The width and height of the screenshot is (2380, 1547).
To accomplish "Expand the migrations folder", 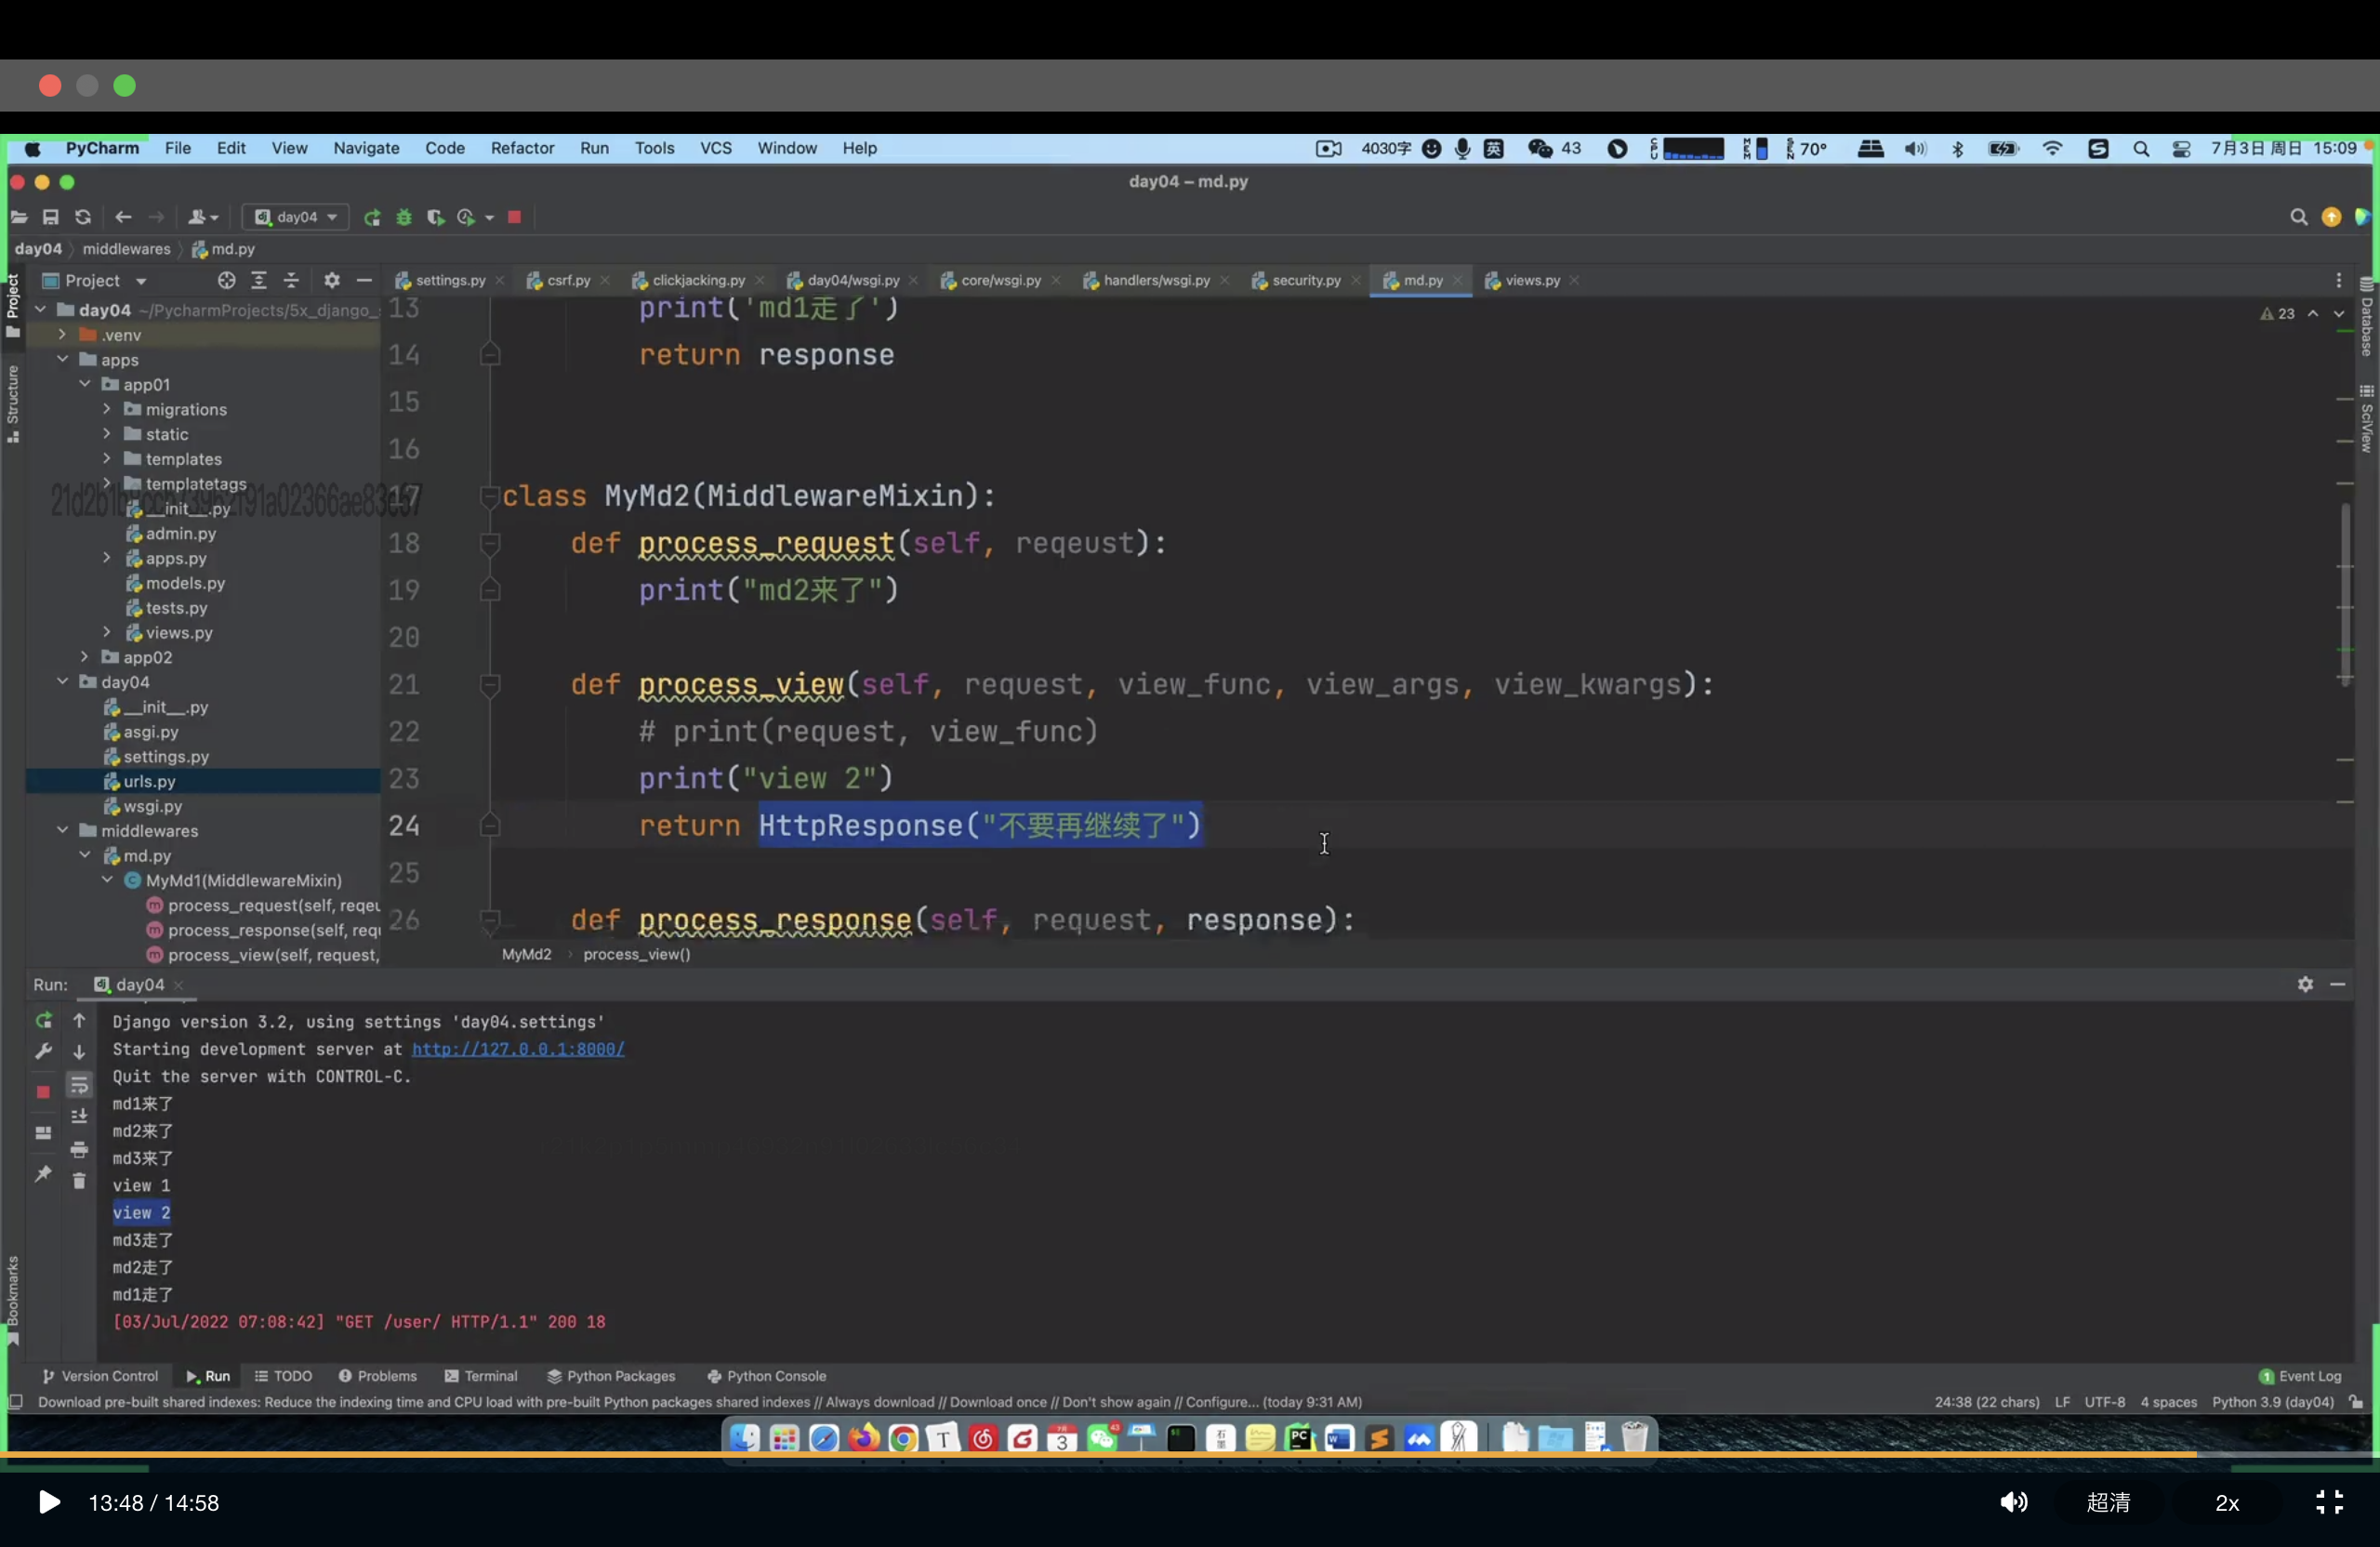I will (x=107, y=409).
